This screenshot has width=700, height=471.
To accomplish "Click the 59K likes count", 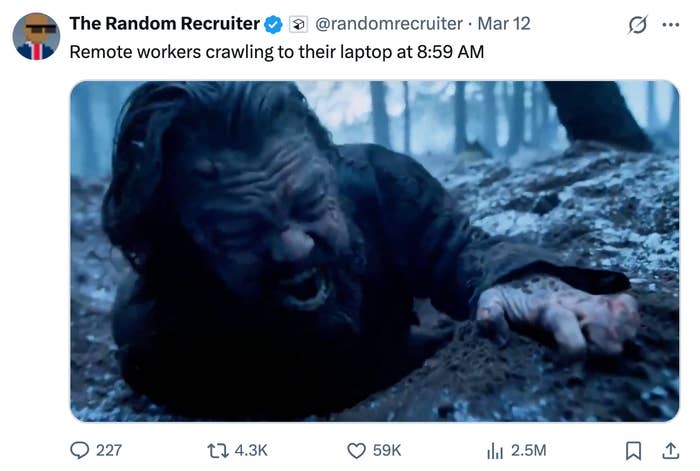I will [x=387, y=450].
